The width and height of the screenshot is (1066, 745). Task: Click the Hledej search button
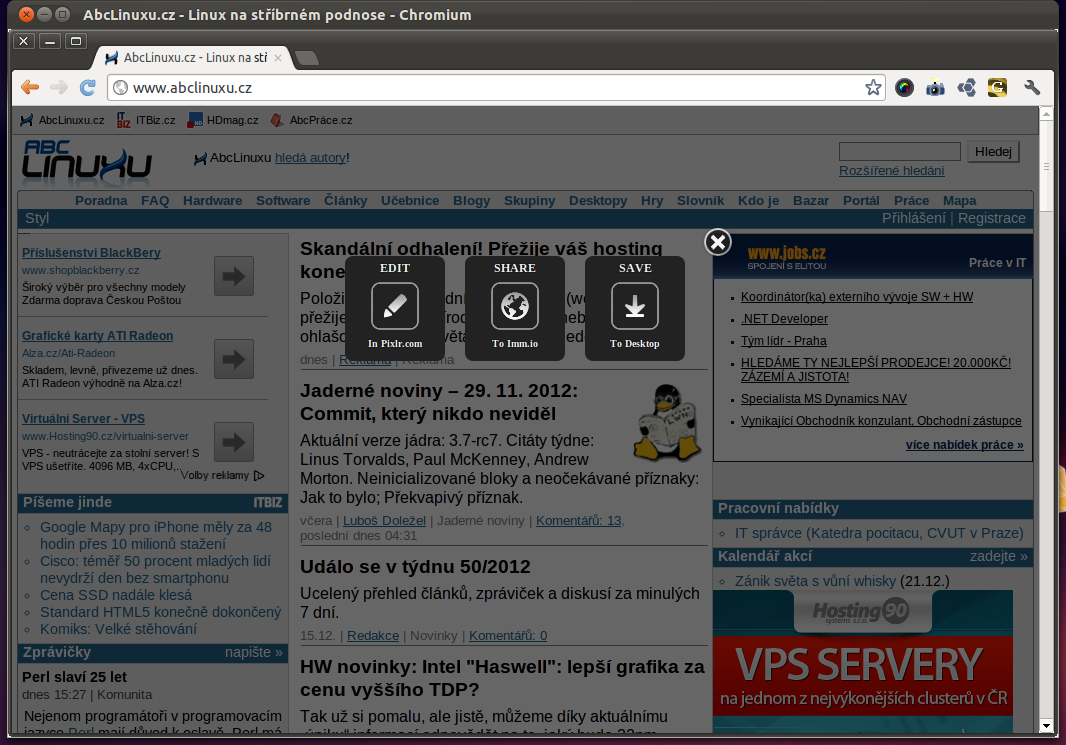click(x=993, y=152)
